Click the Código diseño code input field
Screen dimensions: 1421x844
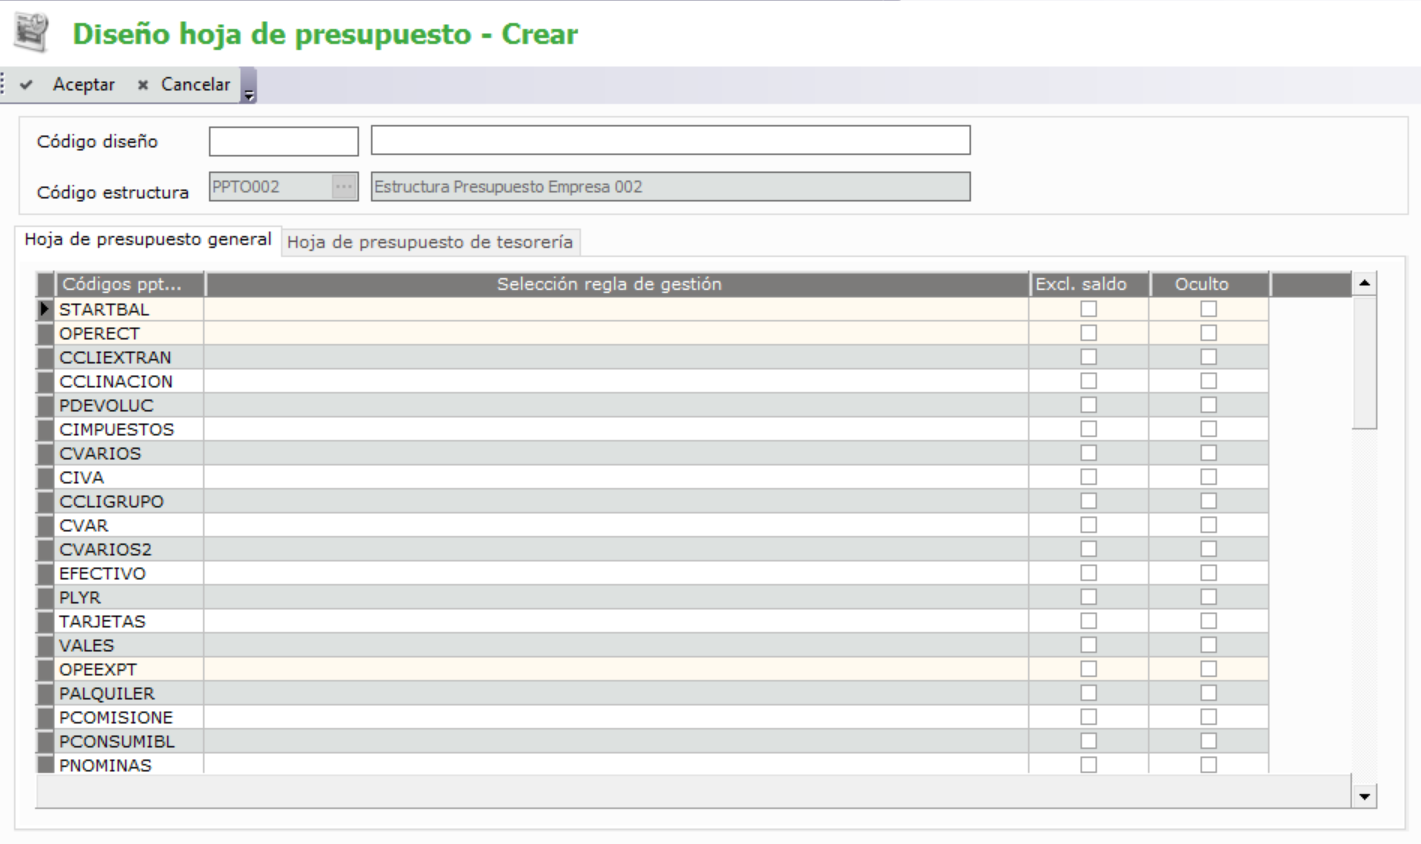tap(283, 141)
